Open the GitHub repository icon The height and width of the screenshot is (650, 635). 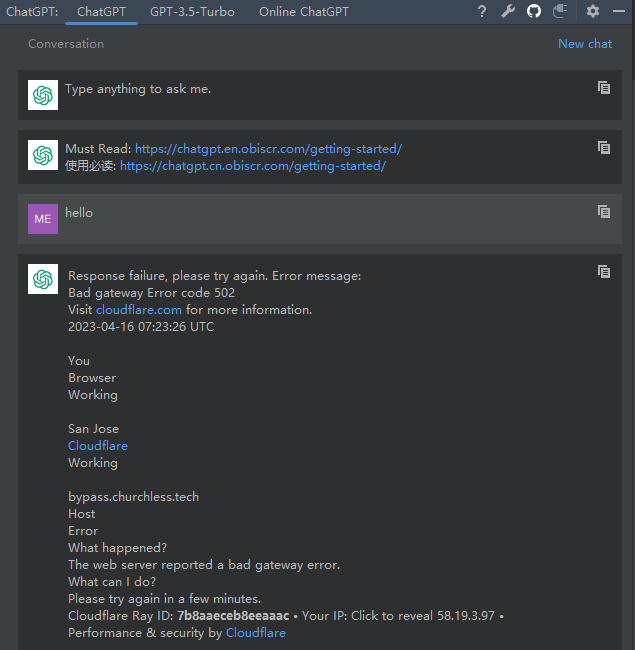(x=534, y=11)
